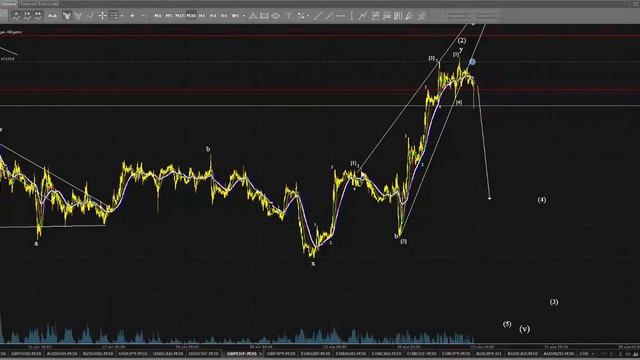
Task: Select the (v) wave label
Action: tap(524, 329)
